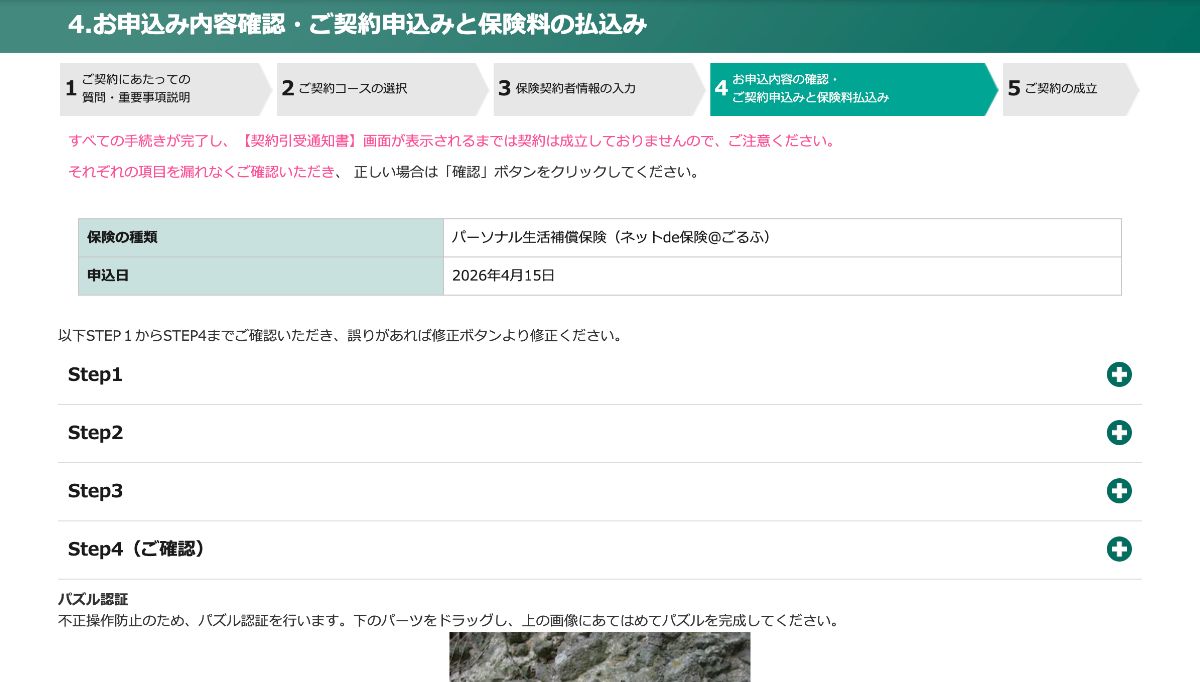Click the パーソナル生活補償保険 value cell
This screenshot has height=682, width=1200.
(611, 238)
